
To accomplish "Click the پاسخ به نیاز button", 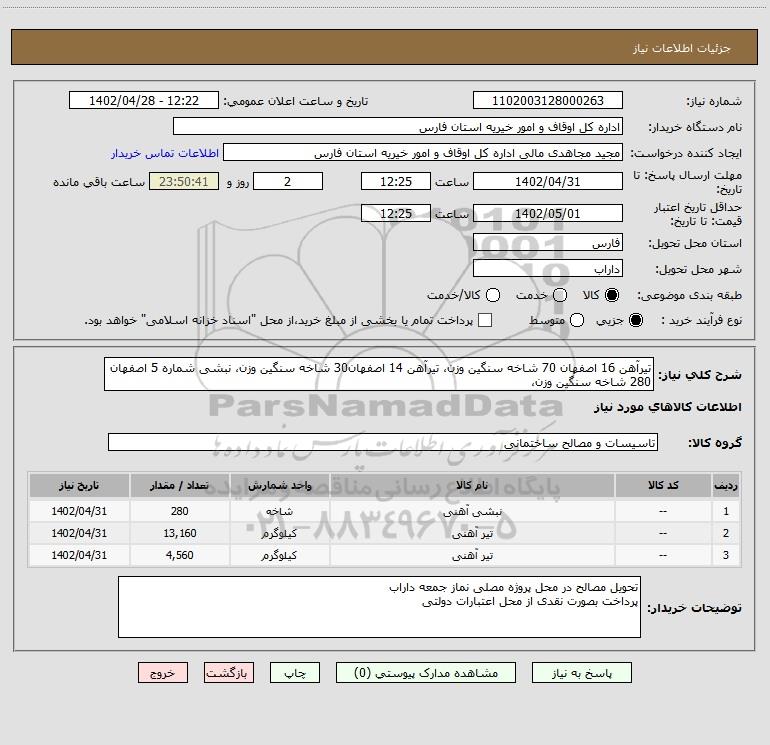I will coord(581,672).
